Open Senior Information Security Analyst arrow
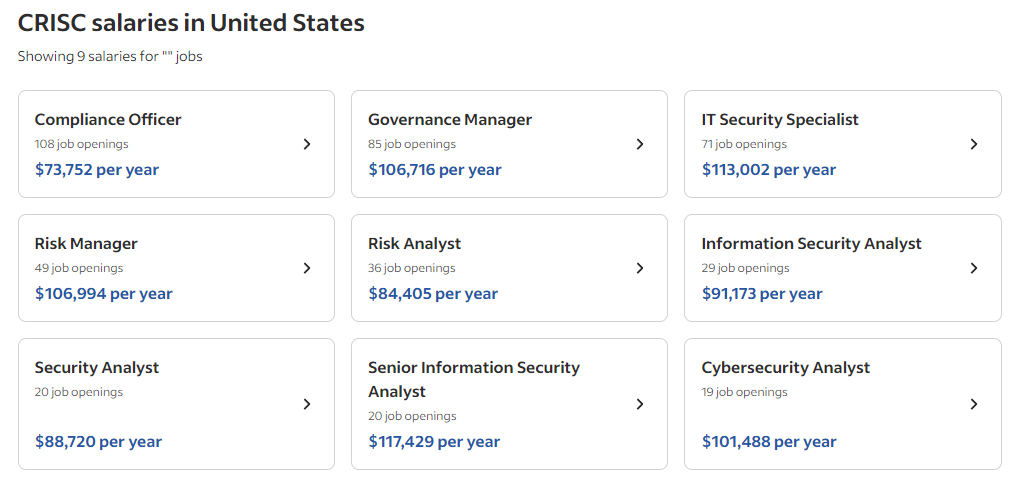Viewport: 1019px width, 495px height. point(640,404)
